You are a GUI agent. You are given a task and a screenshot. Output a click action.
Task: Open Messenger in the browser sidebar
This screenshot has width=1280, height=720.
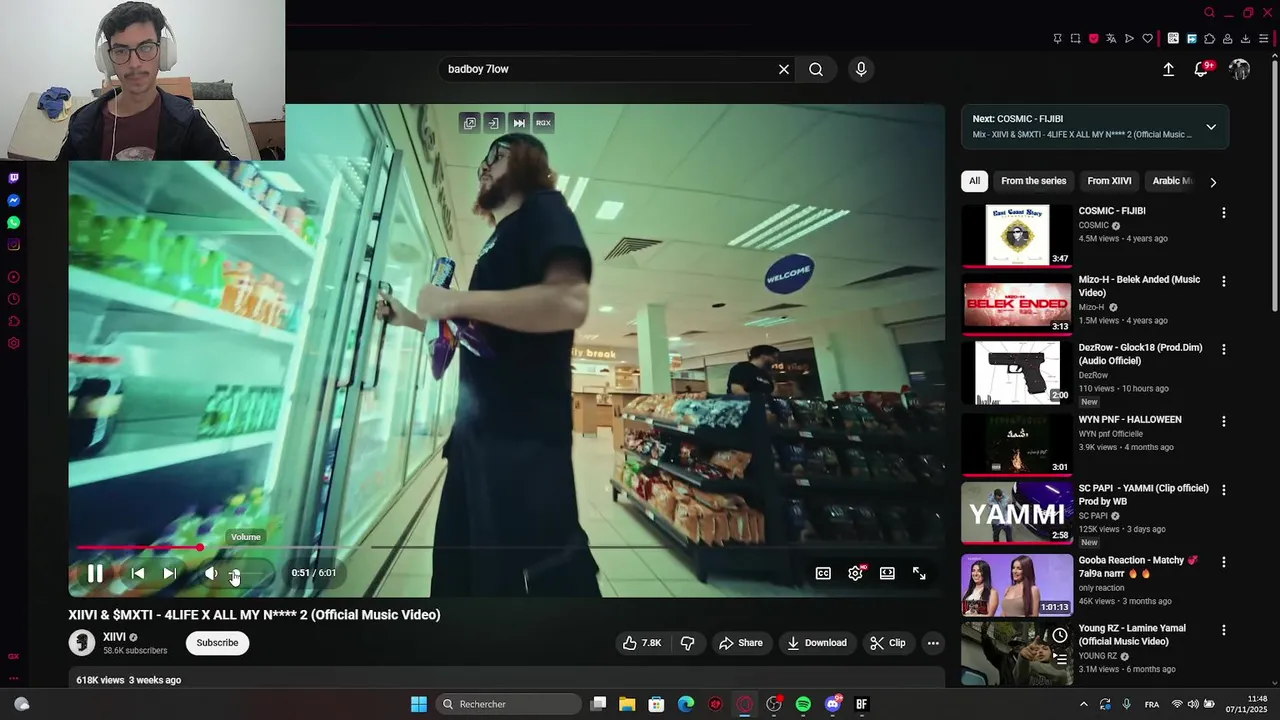(14, 200)
